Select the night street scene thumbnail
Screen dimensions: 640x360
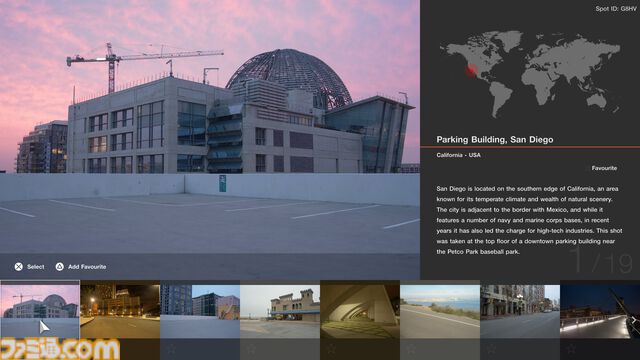[120, 311]
